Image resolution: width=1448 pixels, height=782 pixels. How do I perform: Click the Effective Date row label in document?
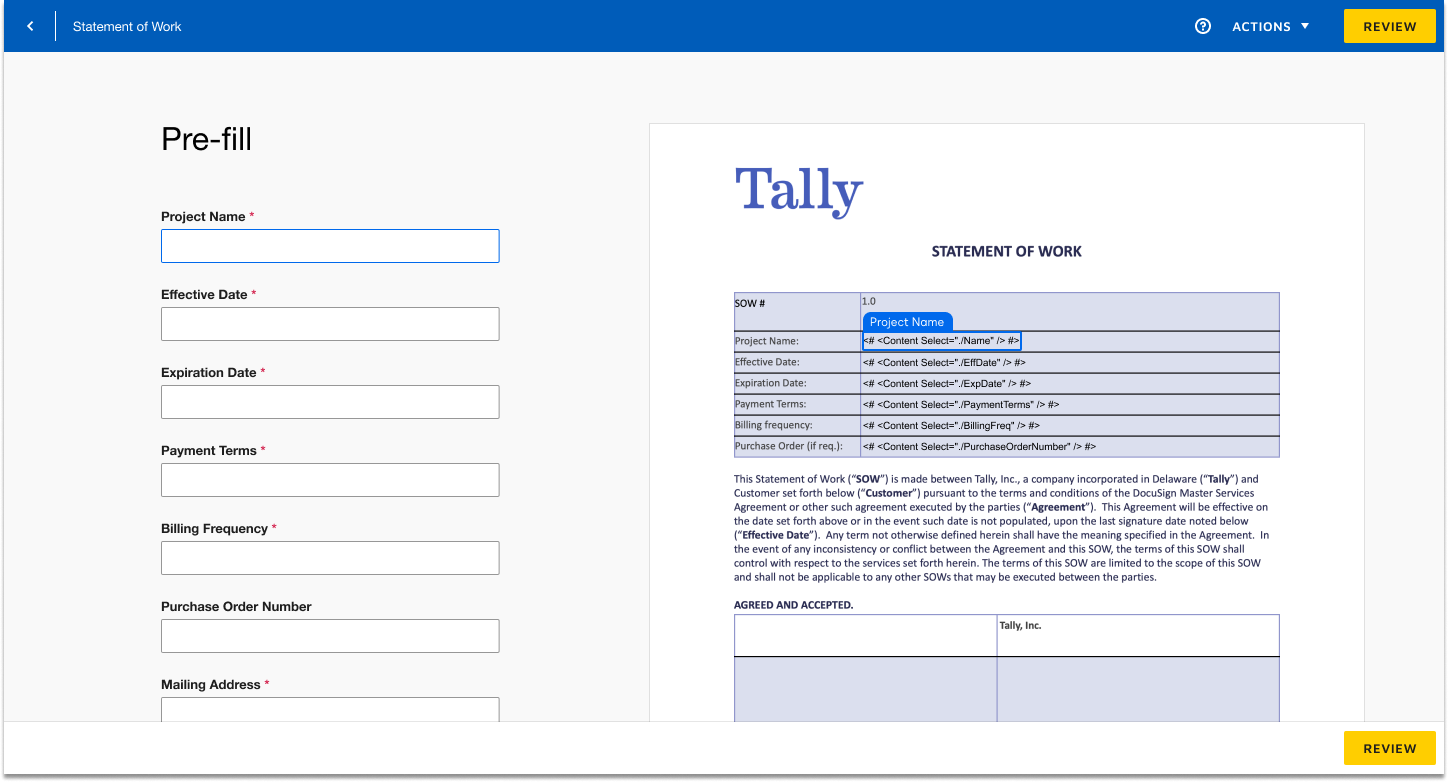pos(767,362)
